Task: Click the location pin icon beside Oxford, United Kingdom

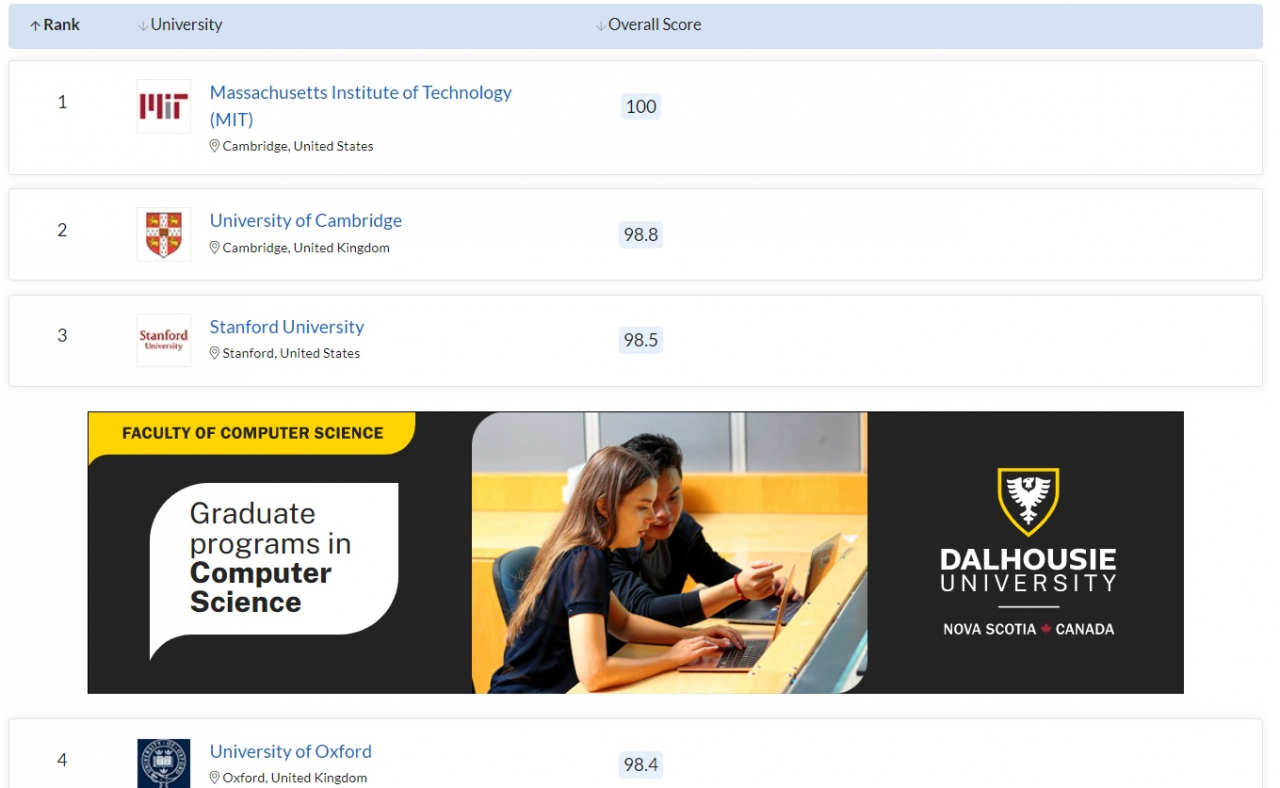Action: click(214, 778)
